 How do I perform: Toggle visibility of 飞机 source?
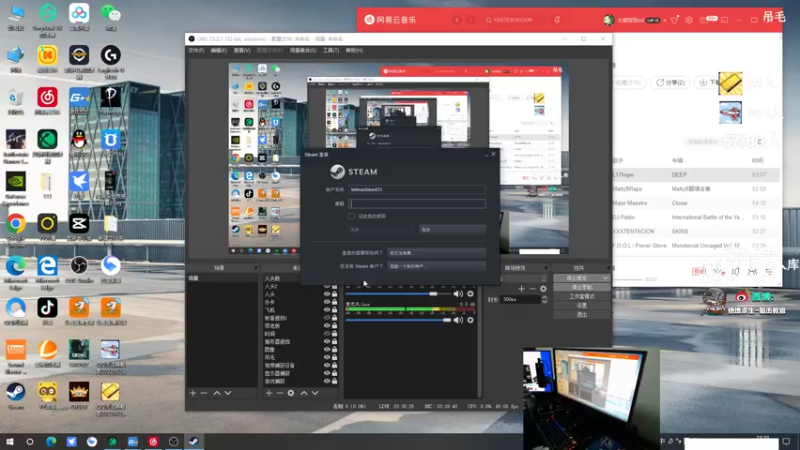point(327,310)
